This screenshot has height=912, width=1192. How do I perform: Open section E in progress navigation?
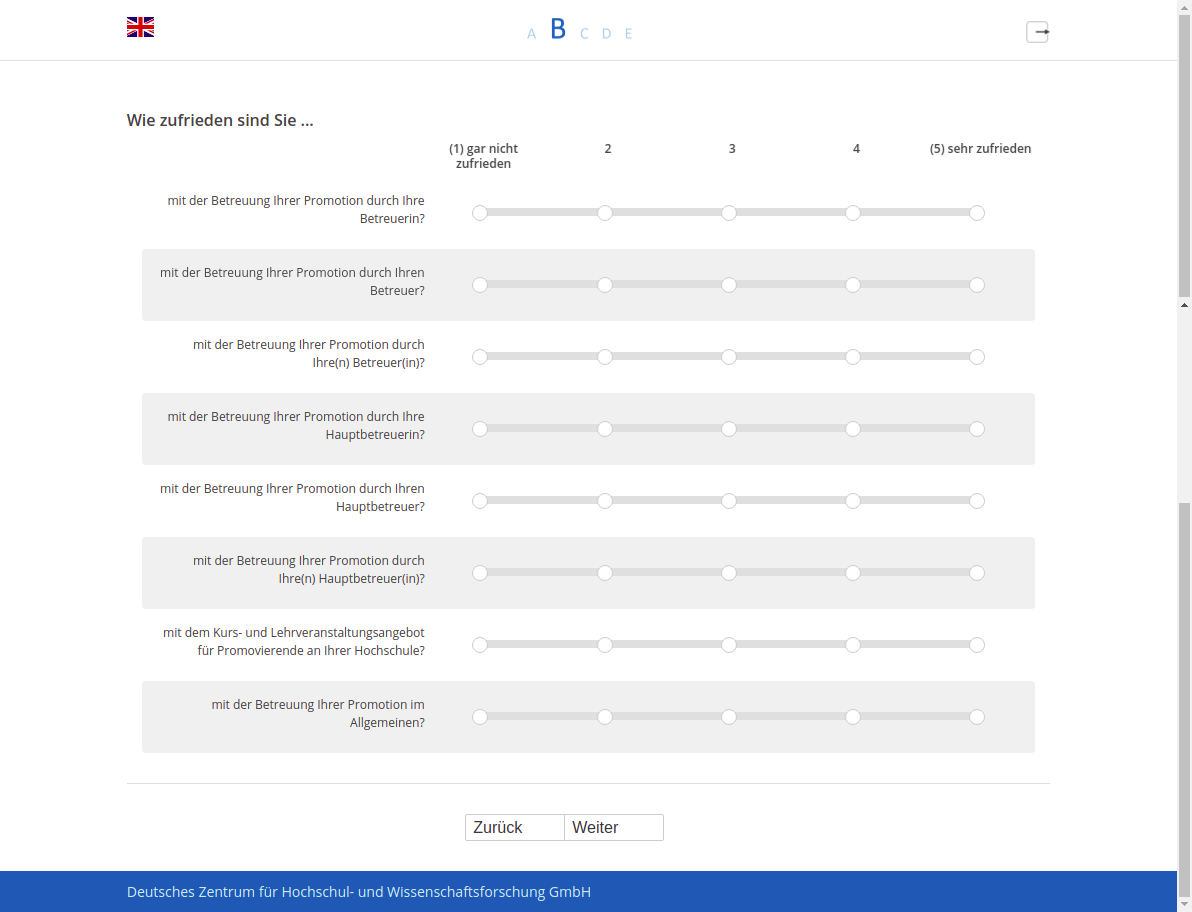[x=629, y=33]
